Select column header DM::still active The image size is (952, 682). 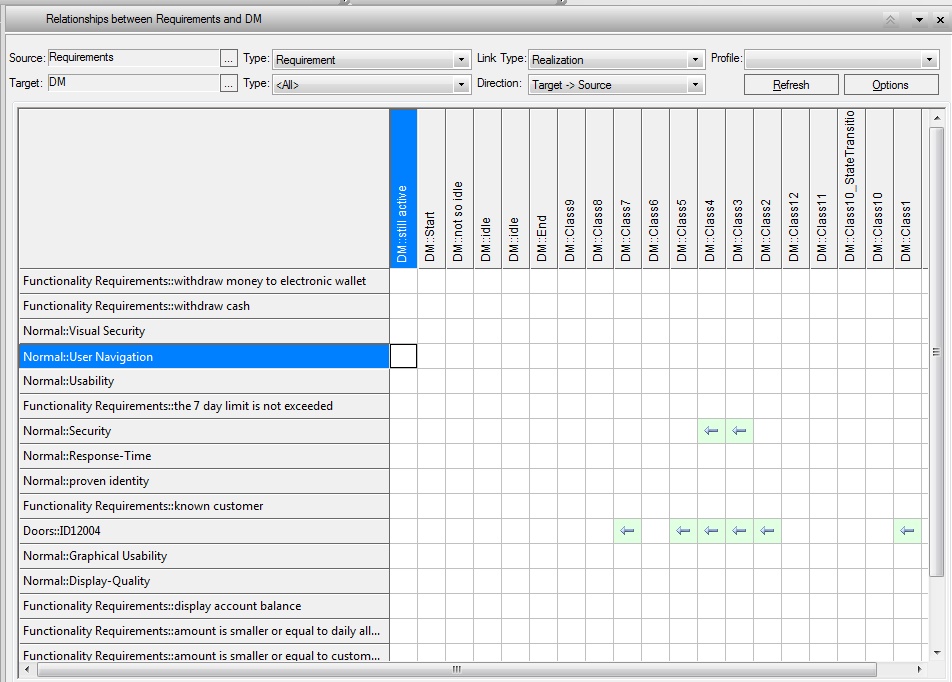(403, 188)
